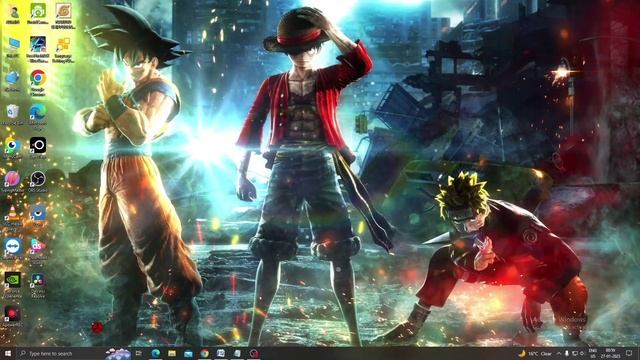Image resolution: width=640 pixels, height=360 pixels.
Task: Click the microphone icon in the system tray
Action: coord(567,353)
